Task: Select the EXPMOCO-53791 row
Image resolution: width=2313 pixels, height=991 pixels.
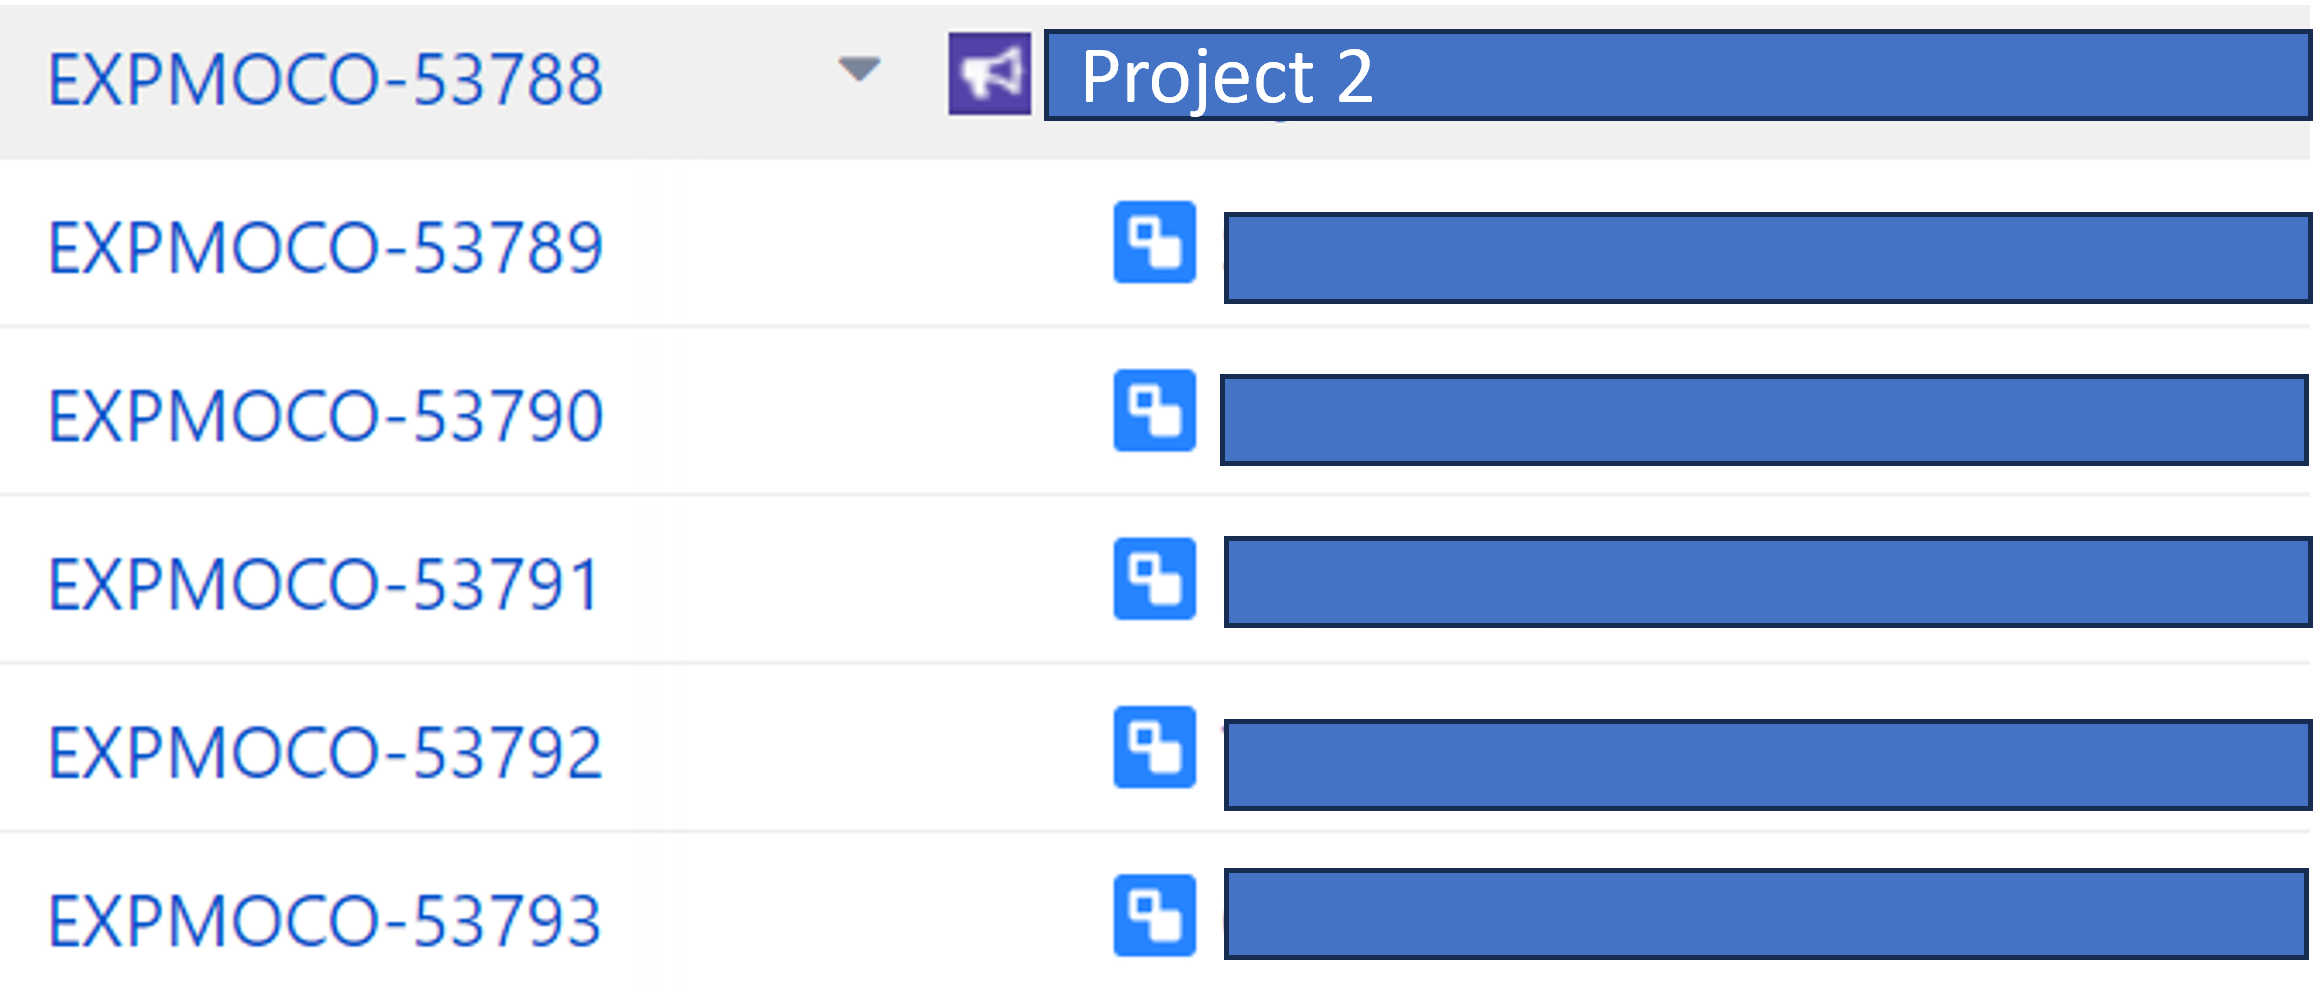Action: point(323,581)
